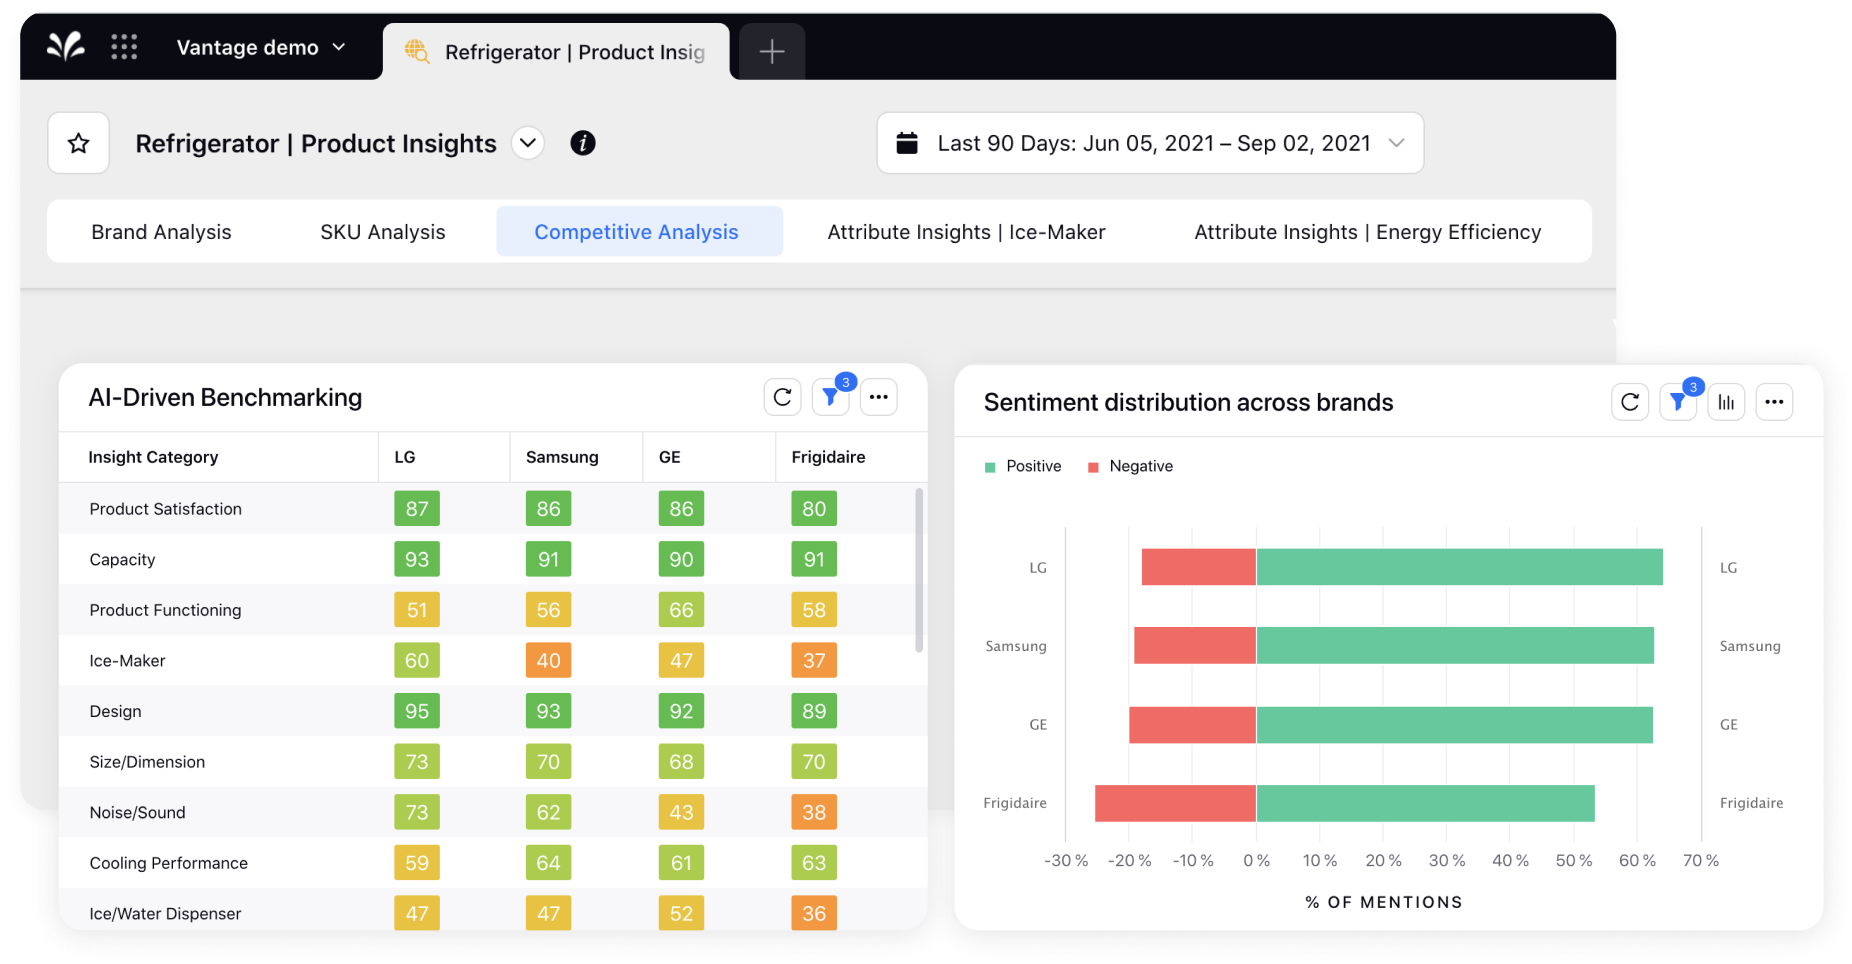Click the benchmarking table vertical scrollbar
The image size is (1852, 964).
pos(919,570)
